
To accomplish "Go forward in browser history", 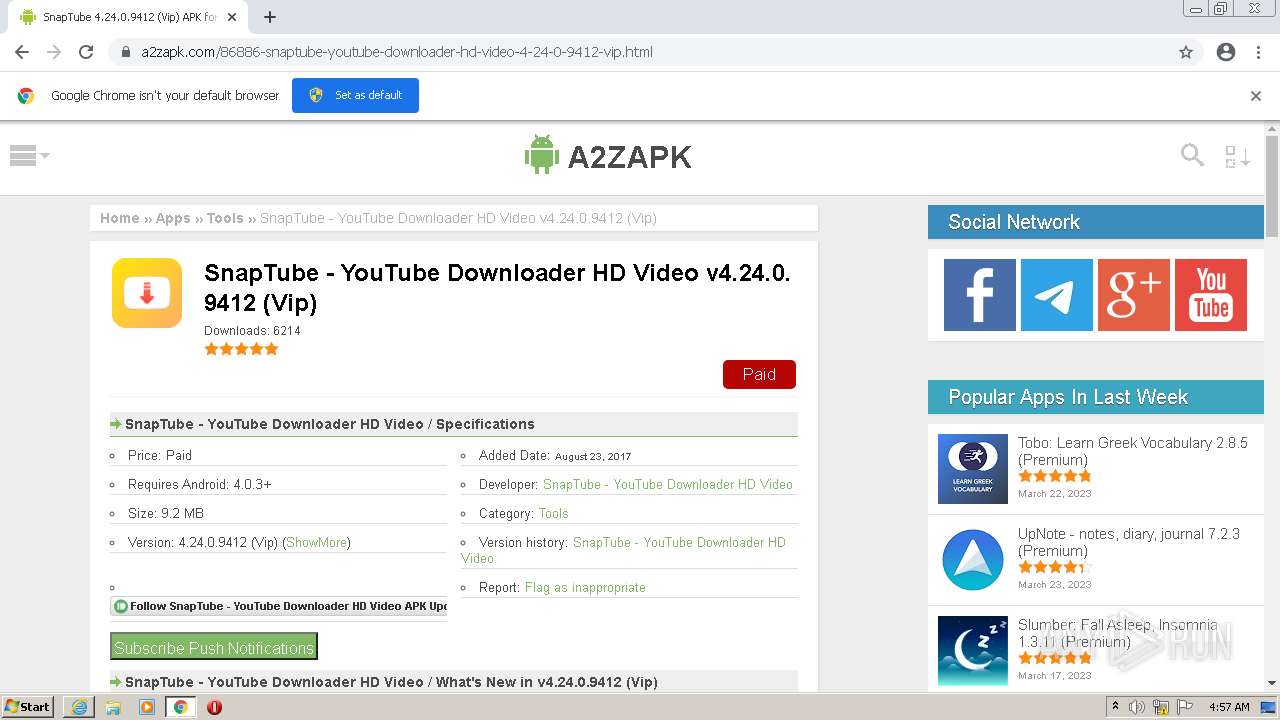I will (x=54, y=52).
